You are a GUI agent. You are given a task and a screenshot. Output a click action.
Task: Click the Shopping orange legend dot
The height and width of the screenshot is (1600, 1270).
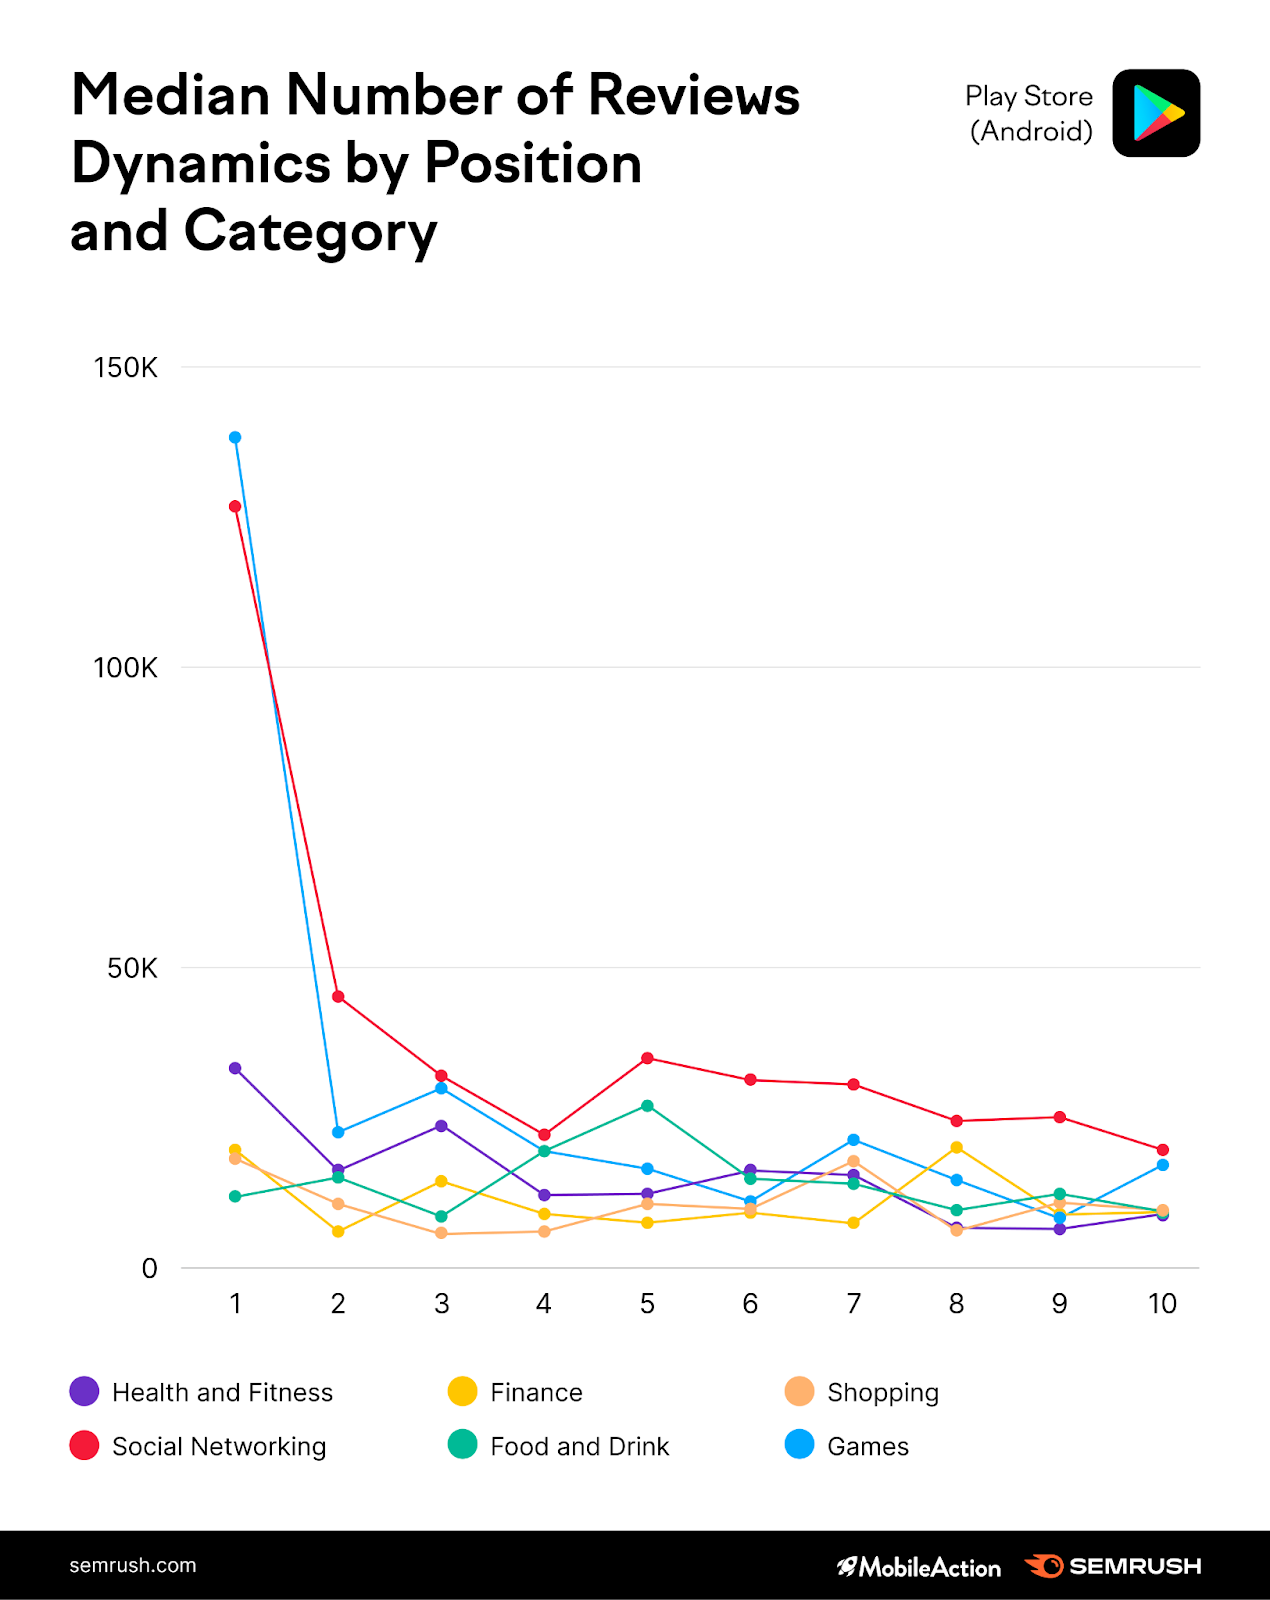(x=800, y=1391)
